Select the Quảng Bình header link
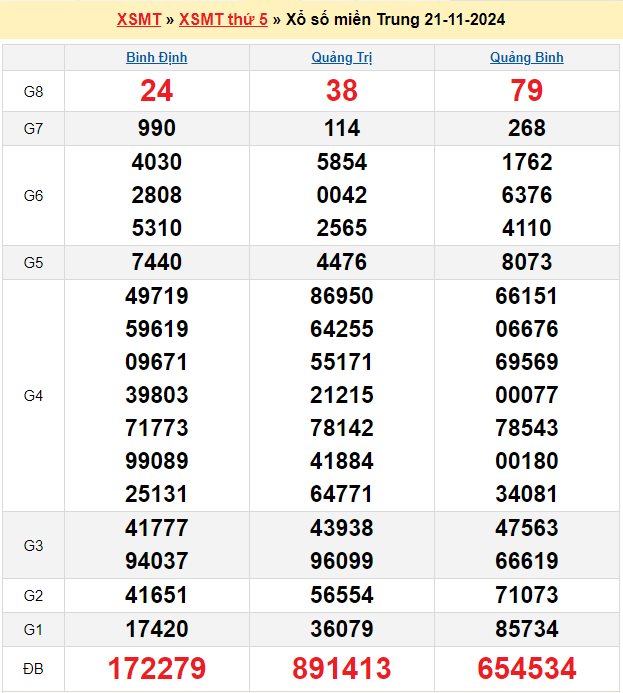Image resolution: width=623 pixels, height=693 pixels. [x=526, y=57]
